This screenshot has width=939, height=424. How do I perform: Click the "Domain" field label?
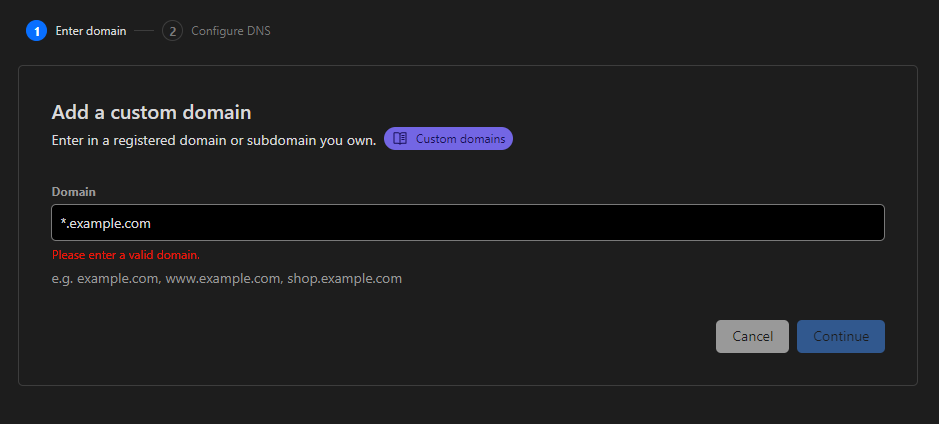click(x=73, y=191)
